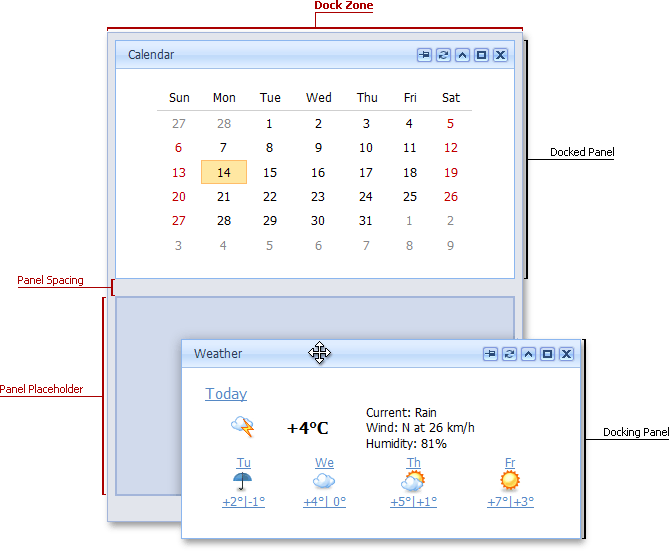Image resolution: width=669 pixels, height=553 pixels.
Task: Click Current: Rain text
Action: [401, 413]
